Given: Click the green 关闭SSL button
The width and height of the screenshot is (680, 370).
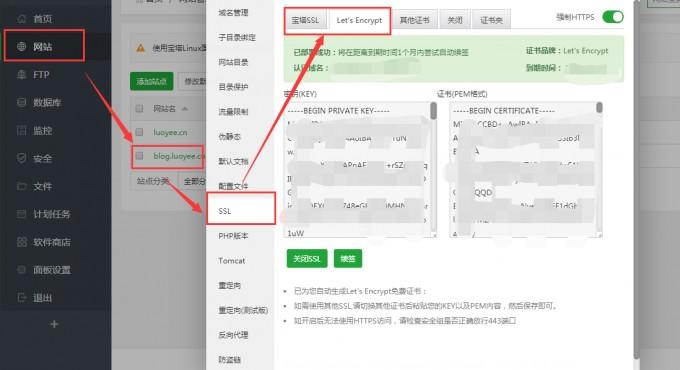Looking at the screenshot, I should pos(307,259).
